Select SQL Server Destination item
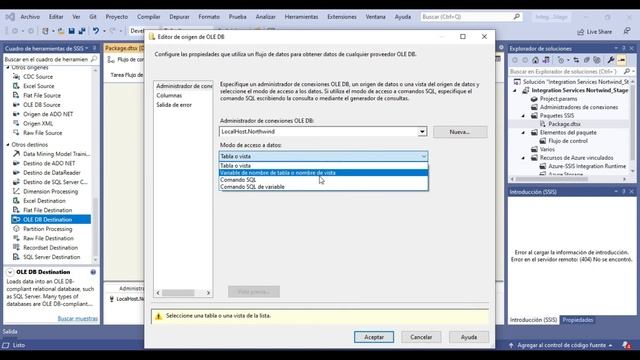Image resolution: width=640 pixels, height=360 pixels. [x=51, y=257]
